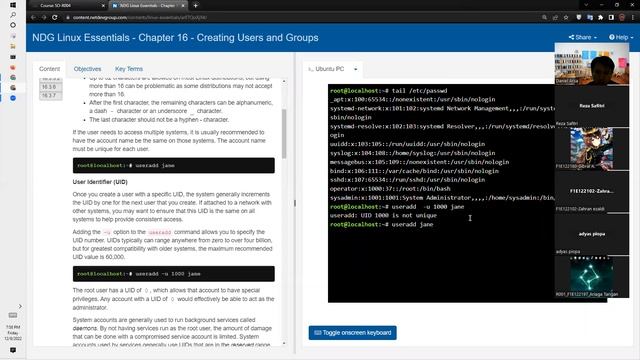Open the tab search chevron in title bar
640x360 pixels.
point(586,5)
